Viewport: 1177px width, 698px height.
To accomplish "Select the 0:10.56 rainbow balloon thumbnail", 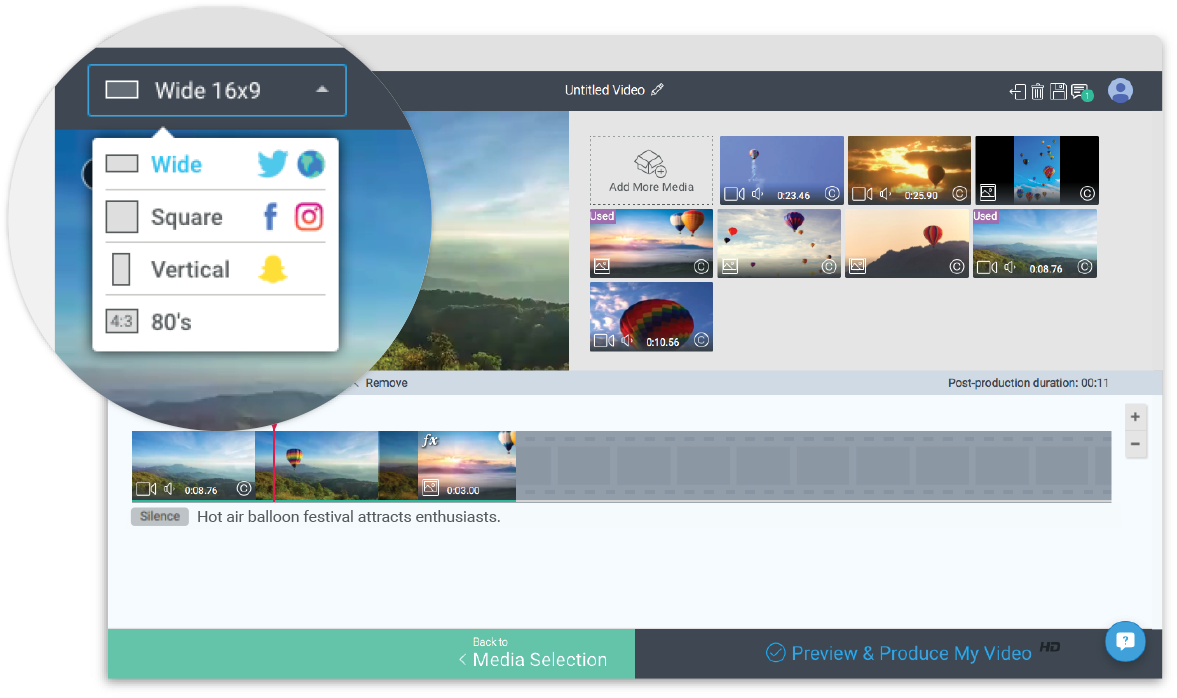I will 652,317.
